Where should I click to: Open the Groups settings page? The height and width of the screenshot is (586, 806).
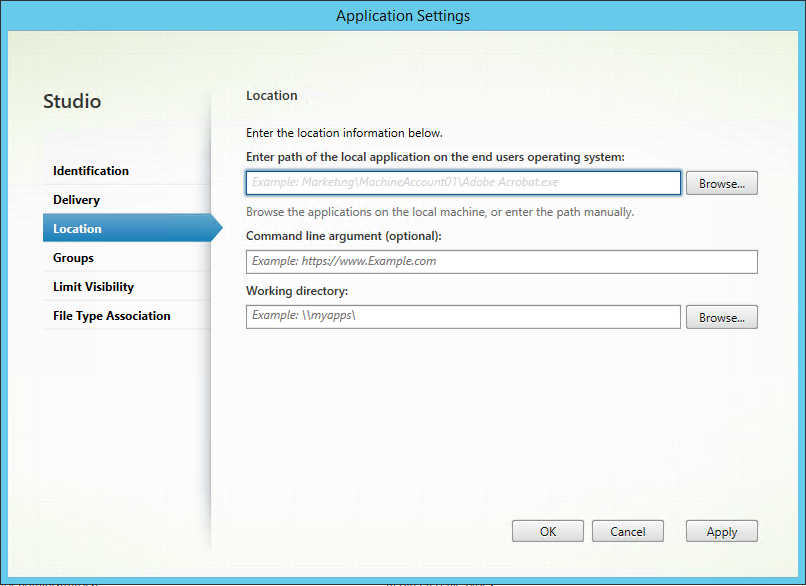pos(73,257)
